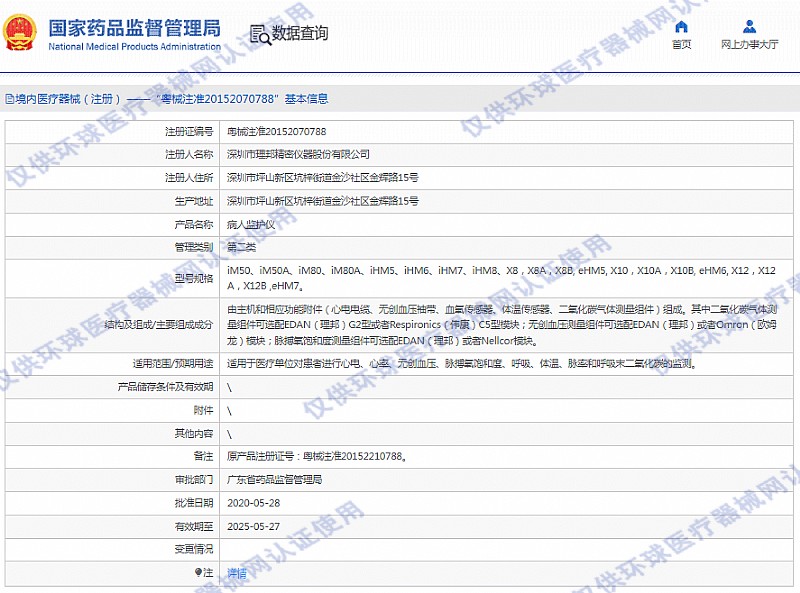Image resolution: width=800 pixels, height=593 pixels.
Task: Click National Medical Products Administration text
Action: 135,46
